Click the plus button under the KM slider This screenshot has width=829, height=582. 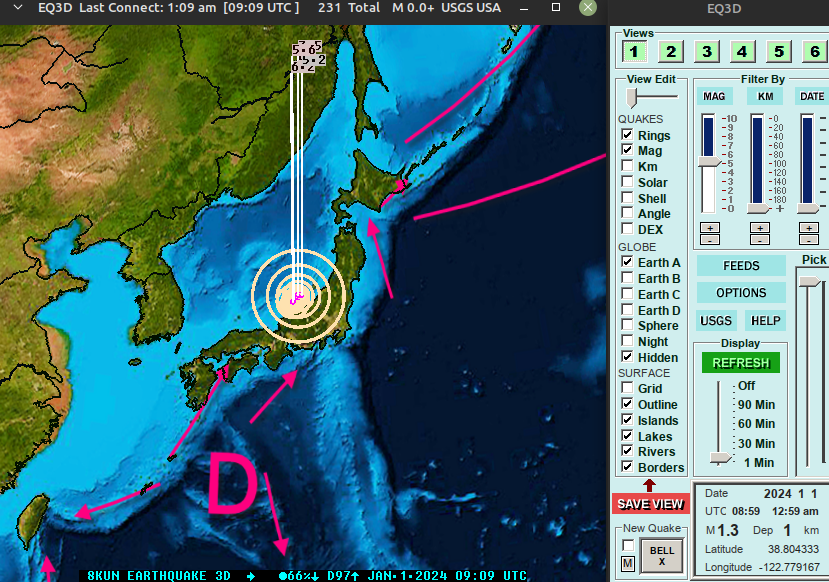760,228
